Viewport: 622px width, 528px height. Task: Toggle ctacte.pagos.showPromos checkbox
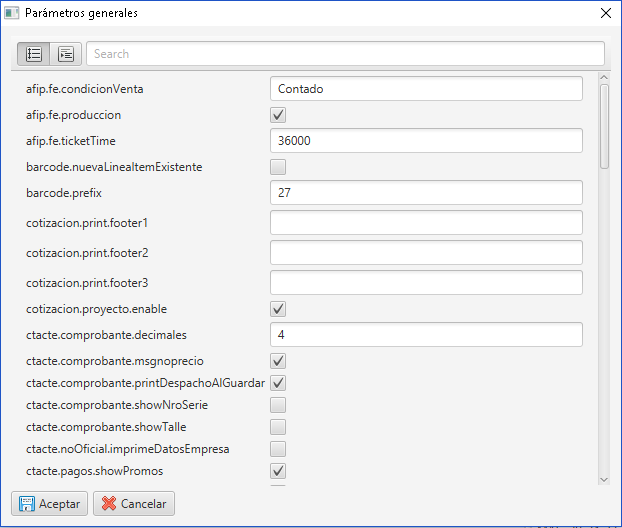pyautogui.click(x=278, y=471)
